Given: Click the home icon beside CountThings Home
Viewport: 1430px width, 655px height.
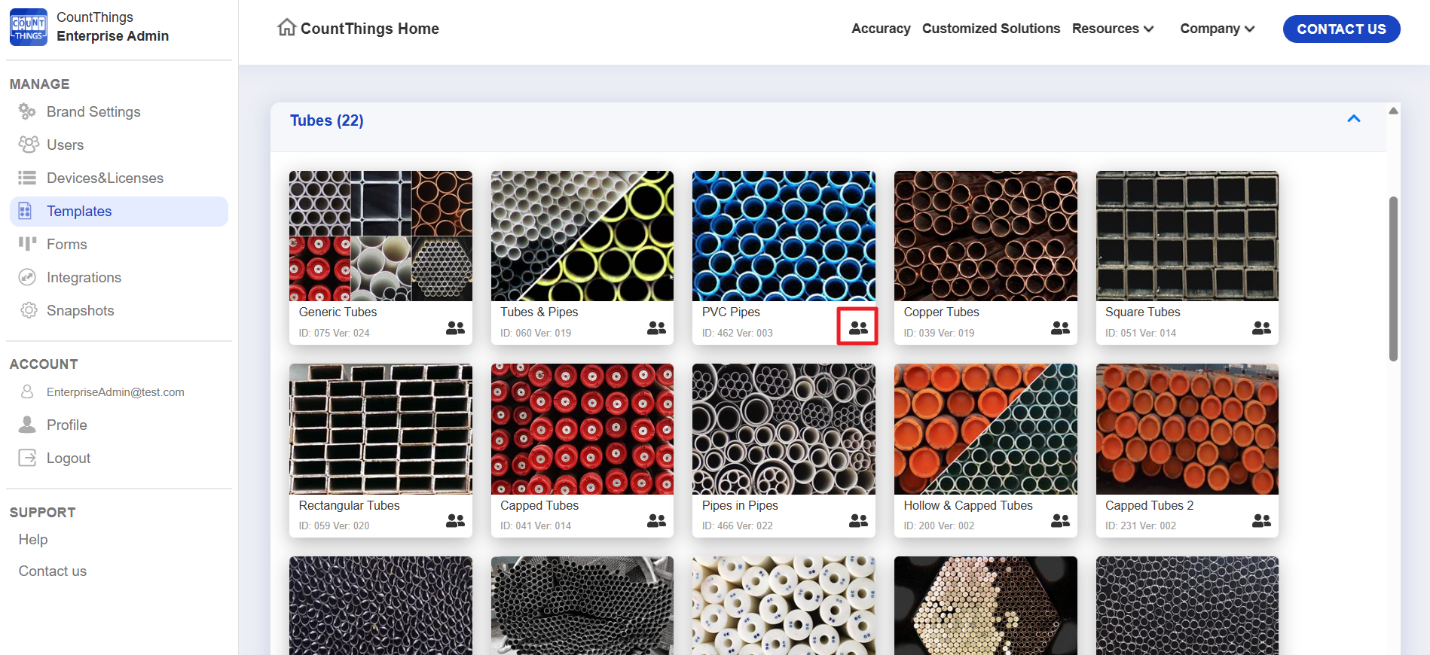Looking at the screenshot, I should tap(286, 28).
